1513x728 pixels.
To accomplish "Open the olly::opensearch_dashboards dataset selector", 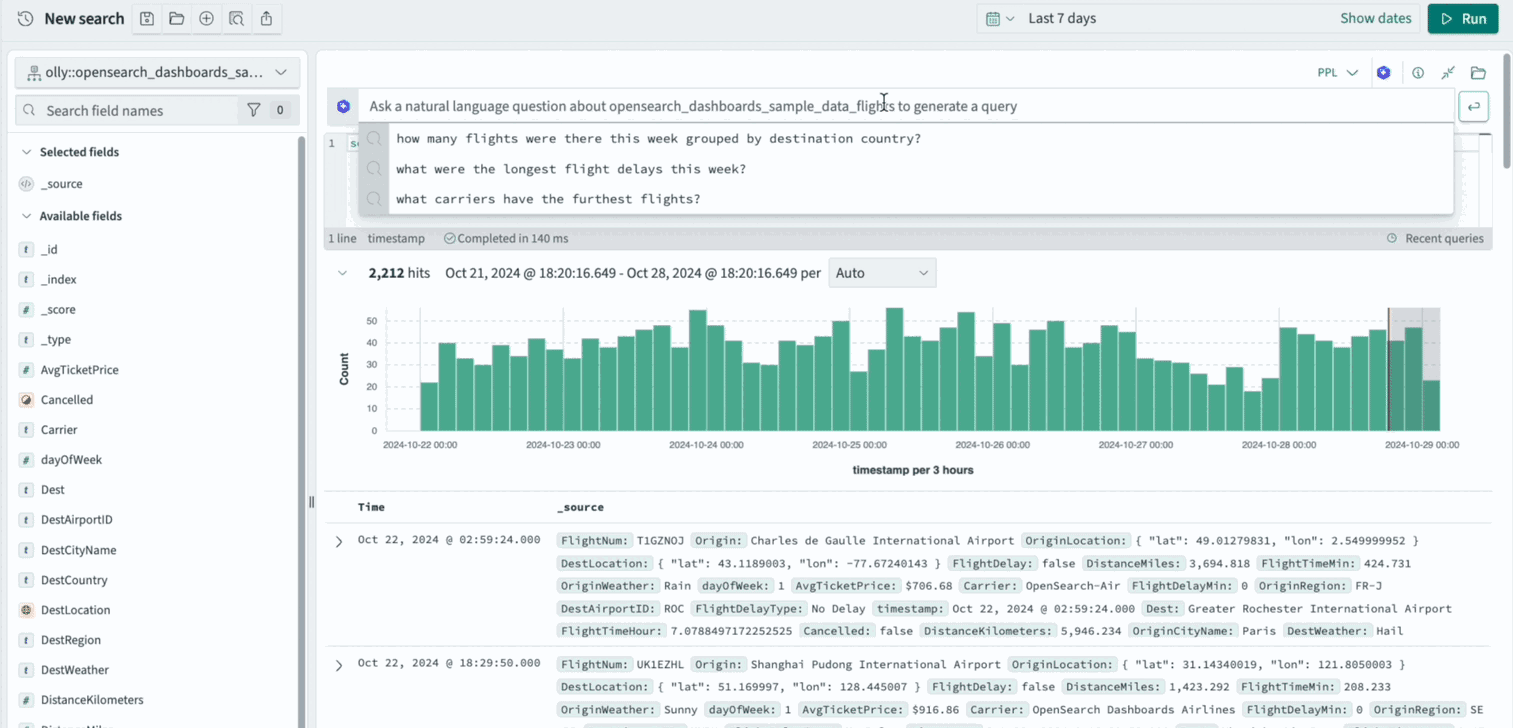I will click(157, 73).
